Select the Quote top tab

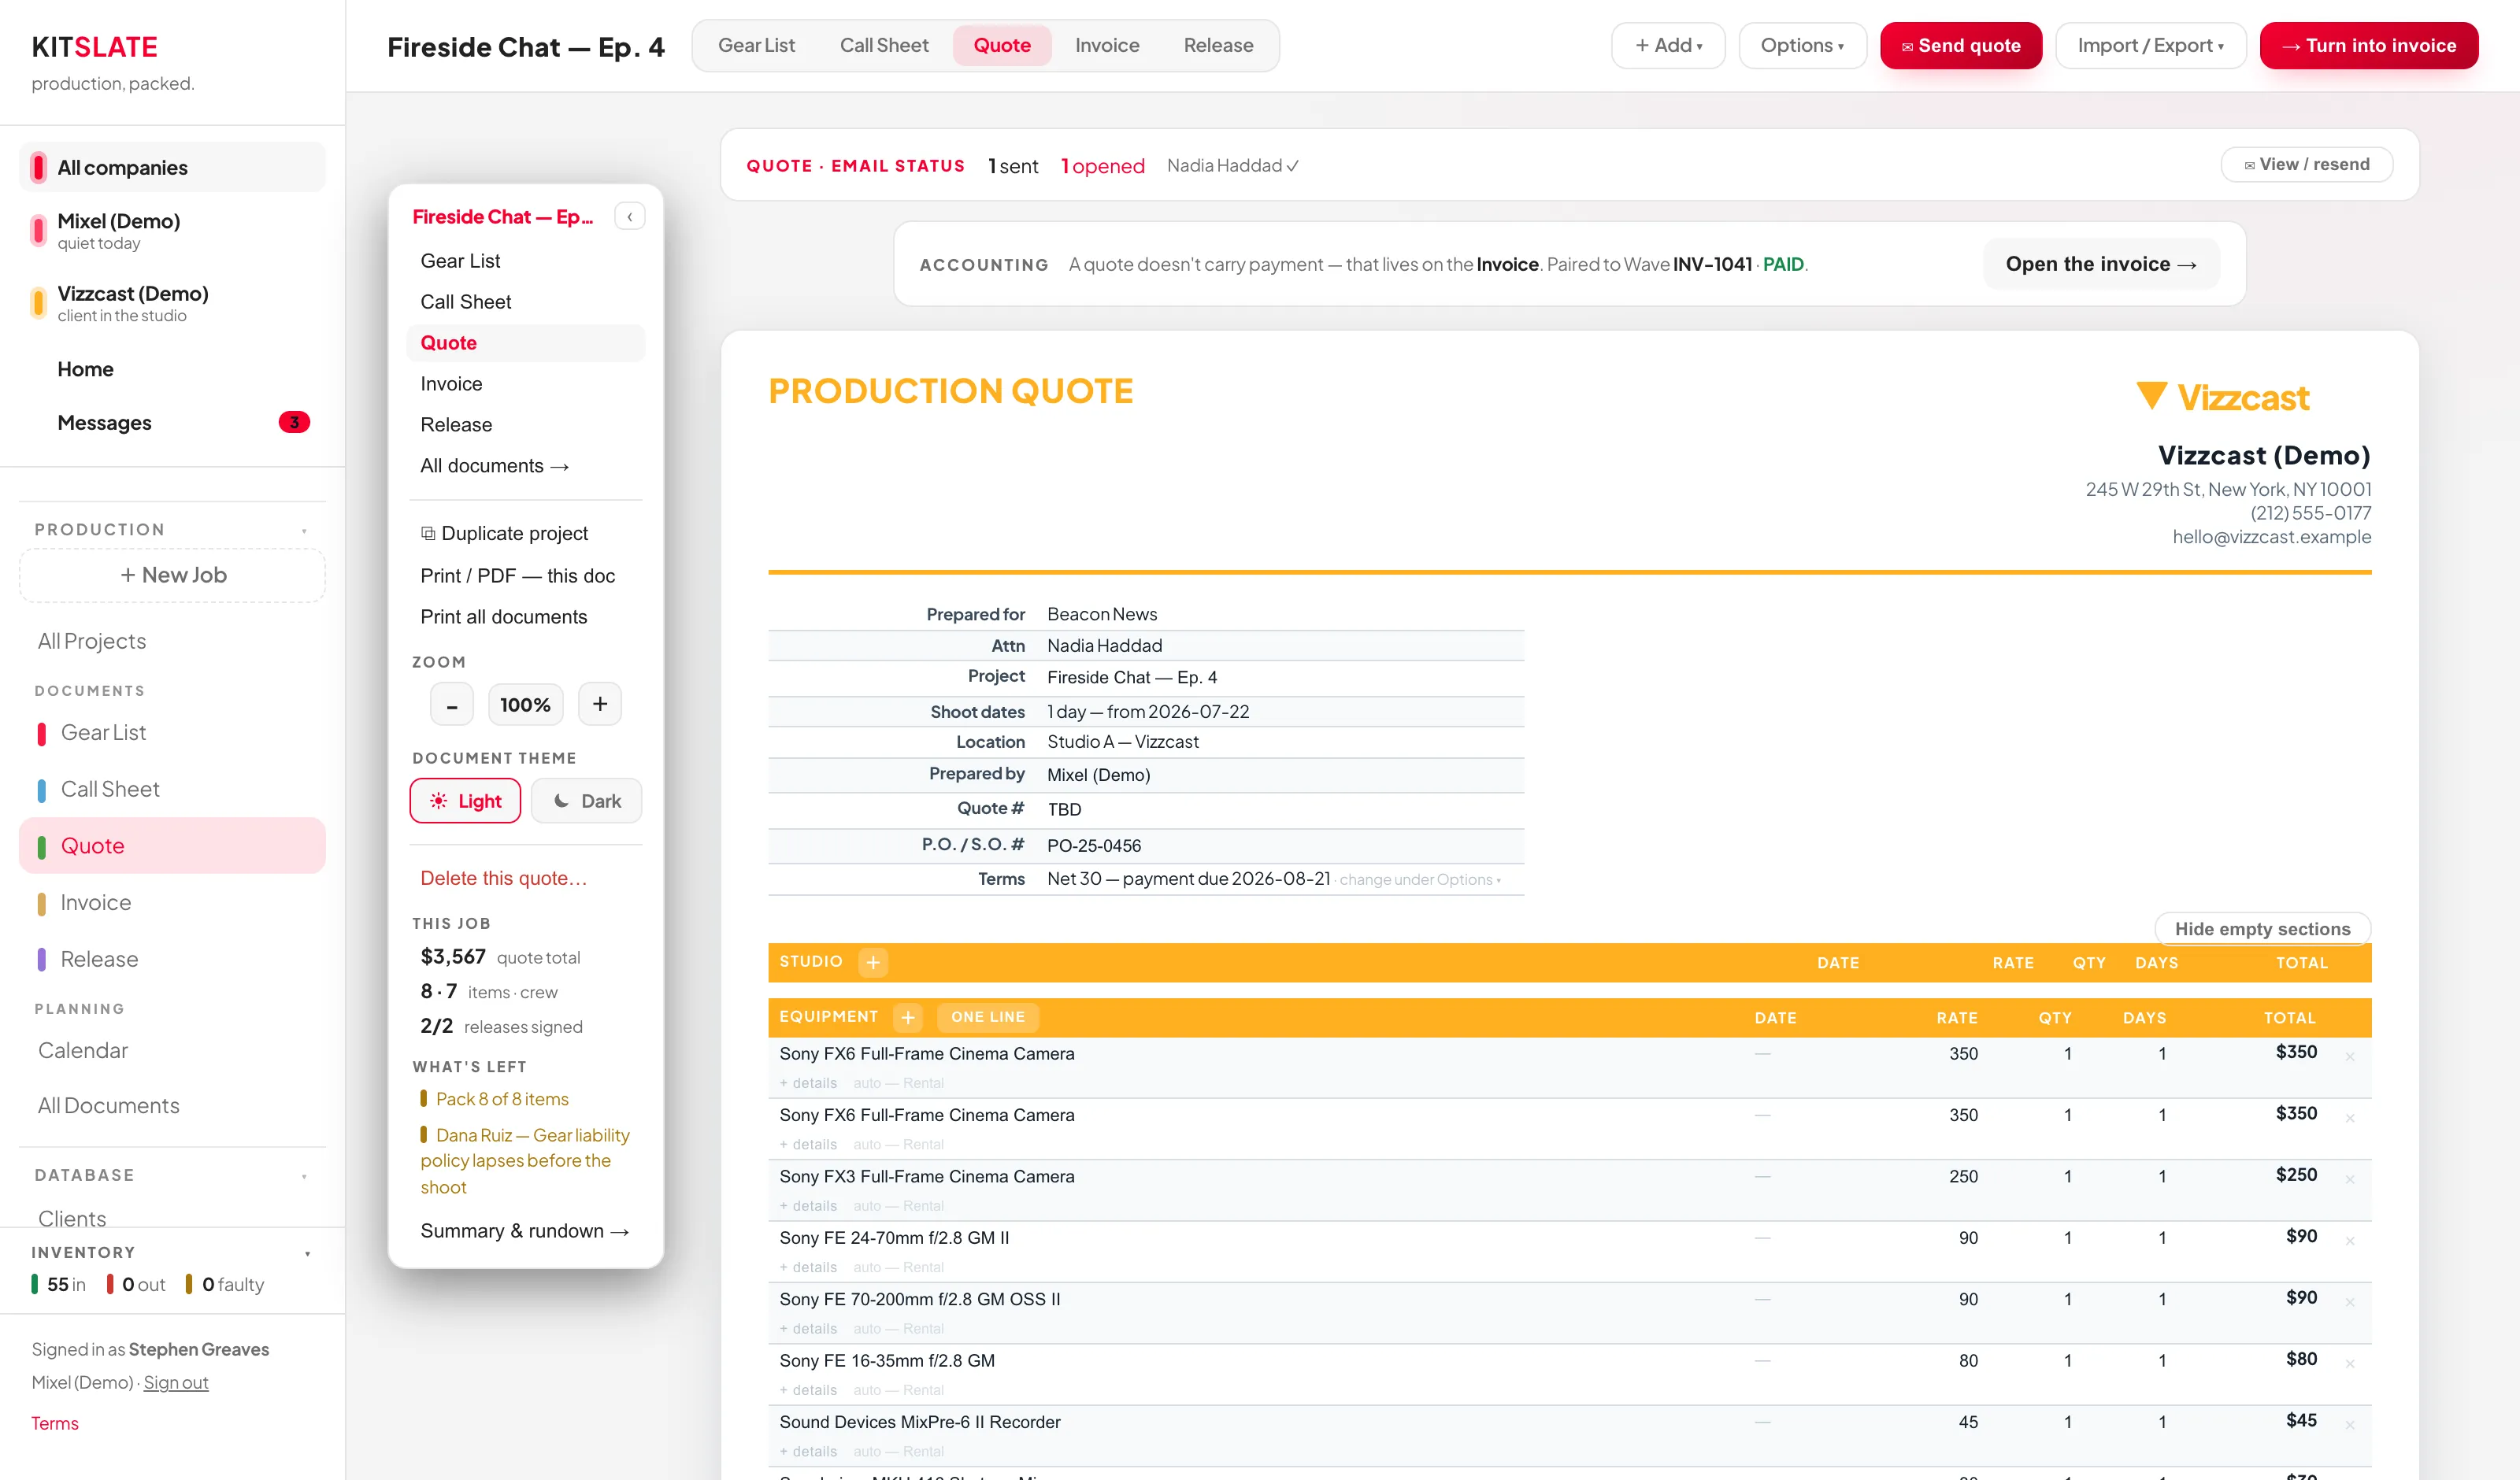tap(1002, 45)
